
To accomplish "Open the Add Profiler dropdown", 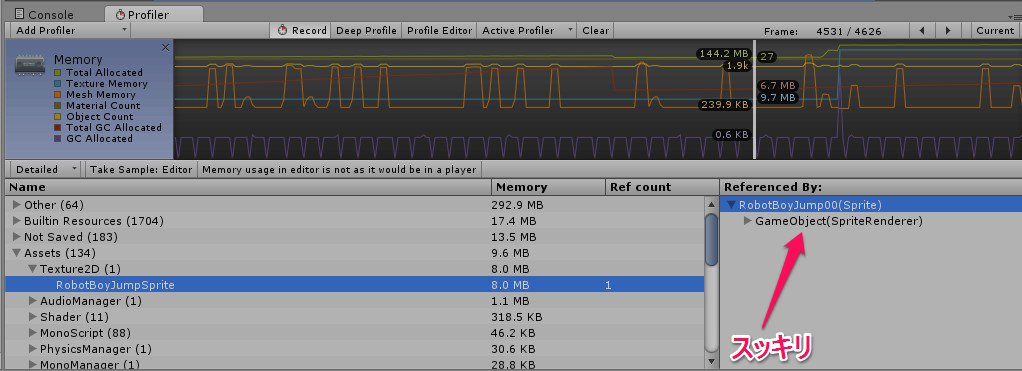I will pos(70,31).
